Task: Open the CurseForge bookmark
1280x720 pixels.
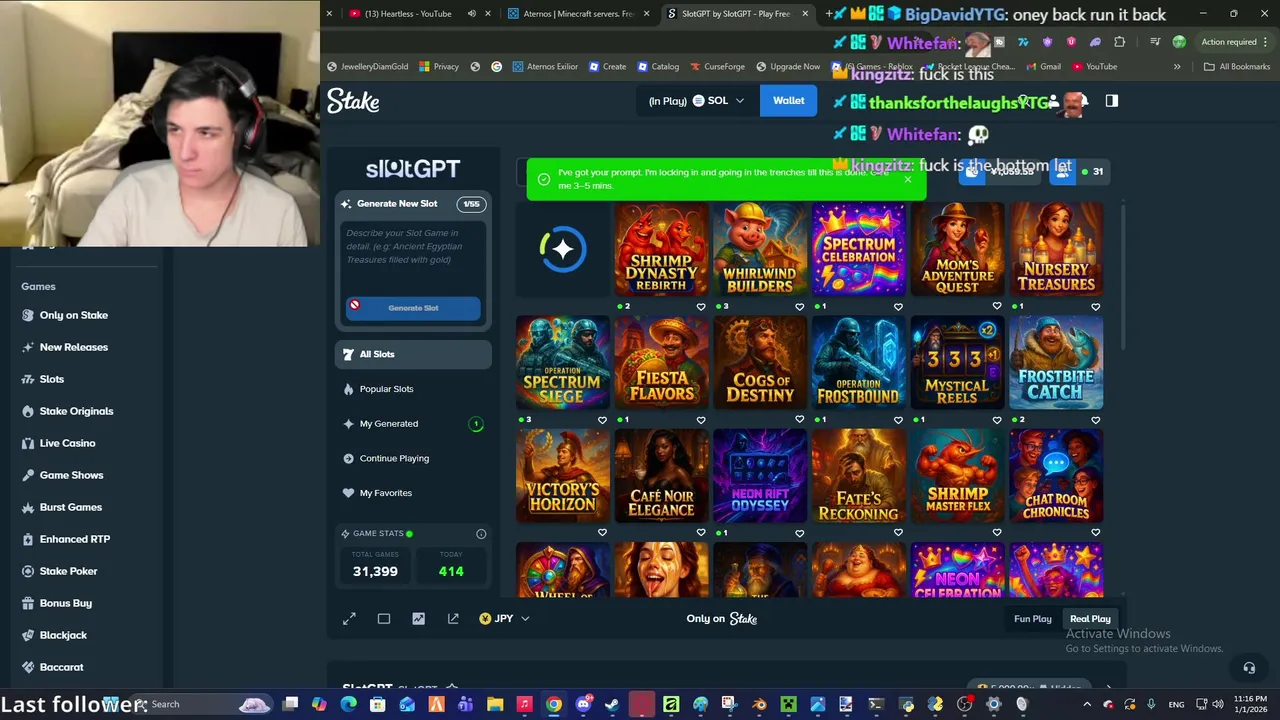Action: 717,67
